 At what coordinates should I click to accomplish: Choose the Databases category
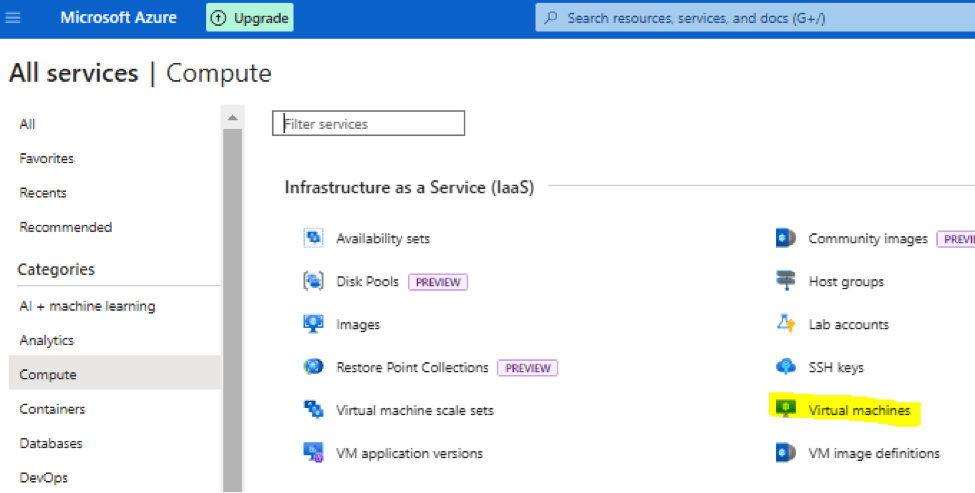tap(51, 443)
